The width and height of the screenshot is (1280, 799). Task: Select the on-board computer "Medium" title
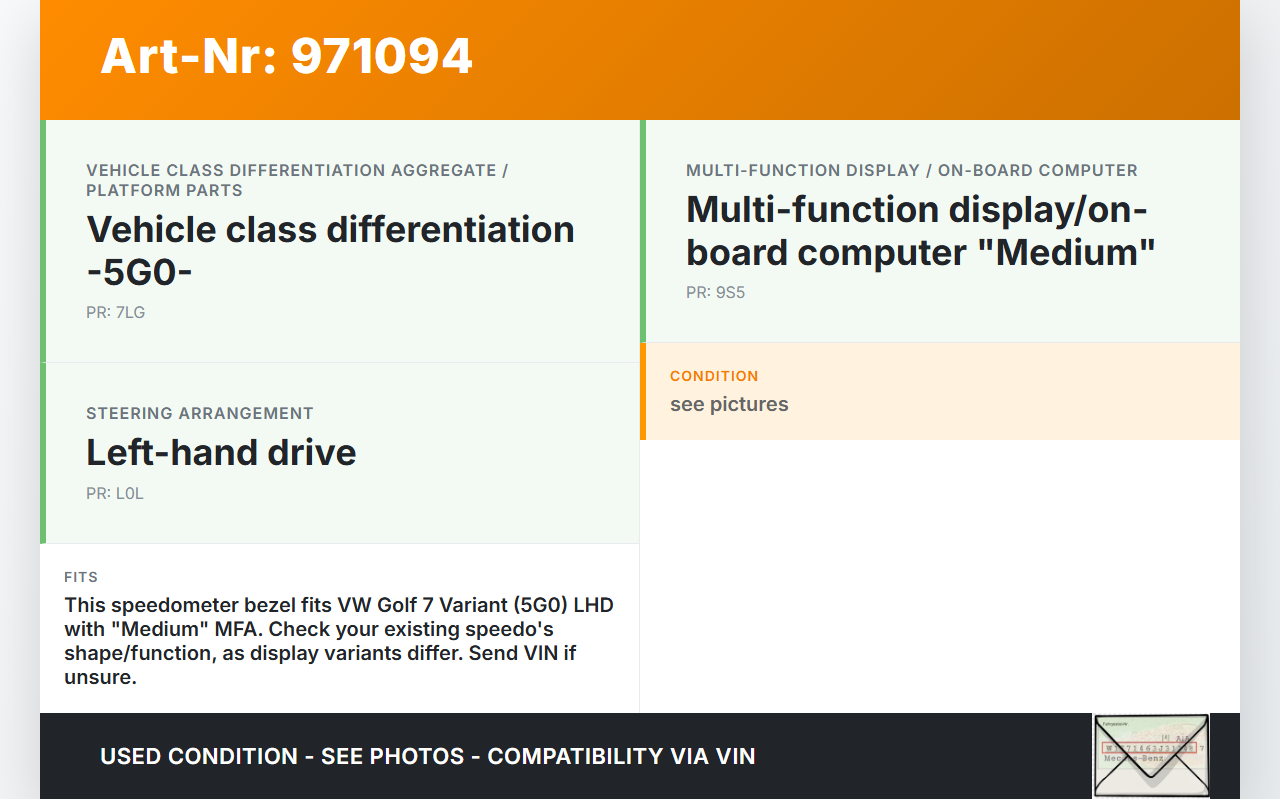coord(920,230)
